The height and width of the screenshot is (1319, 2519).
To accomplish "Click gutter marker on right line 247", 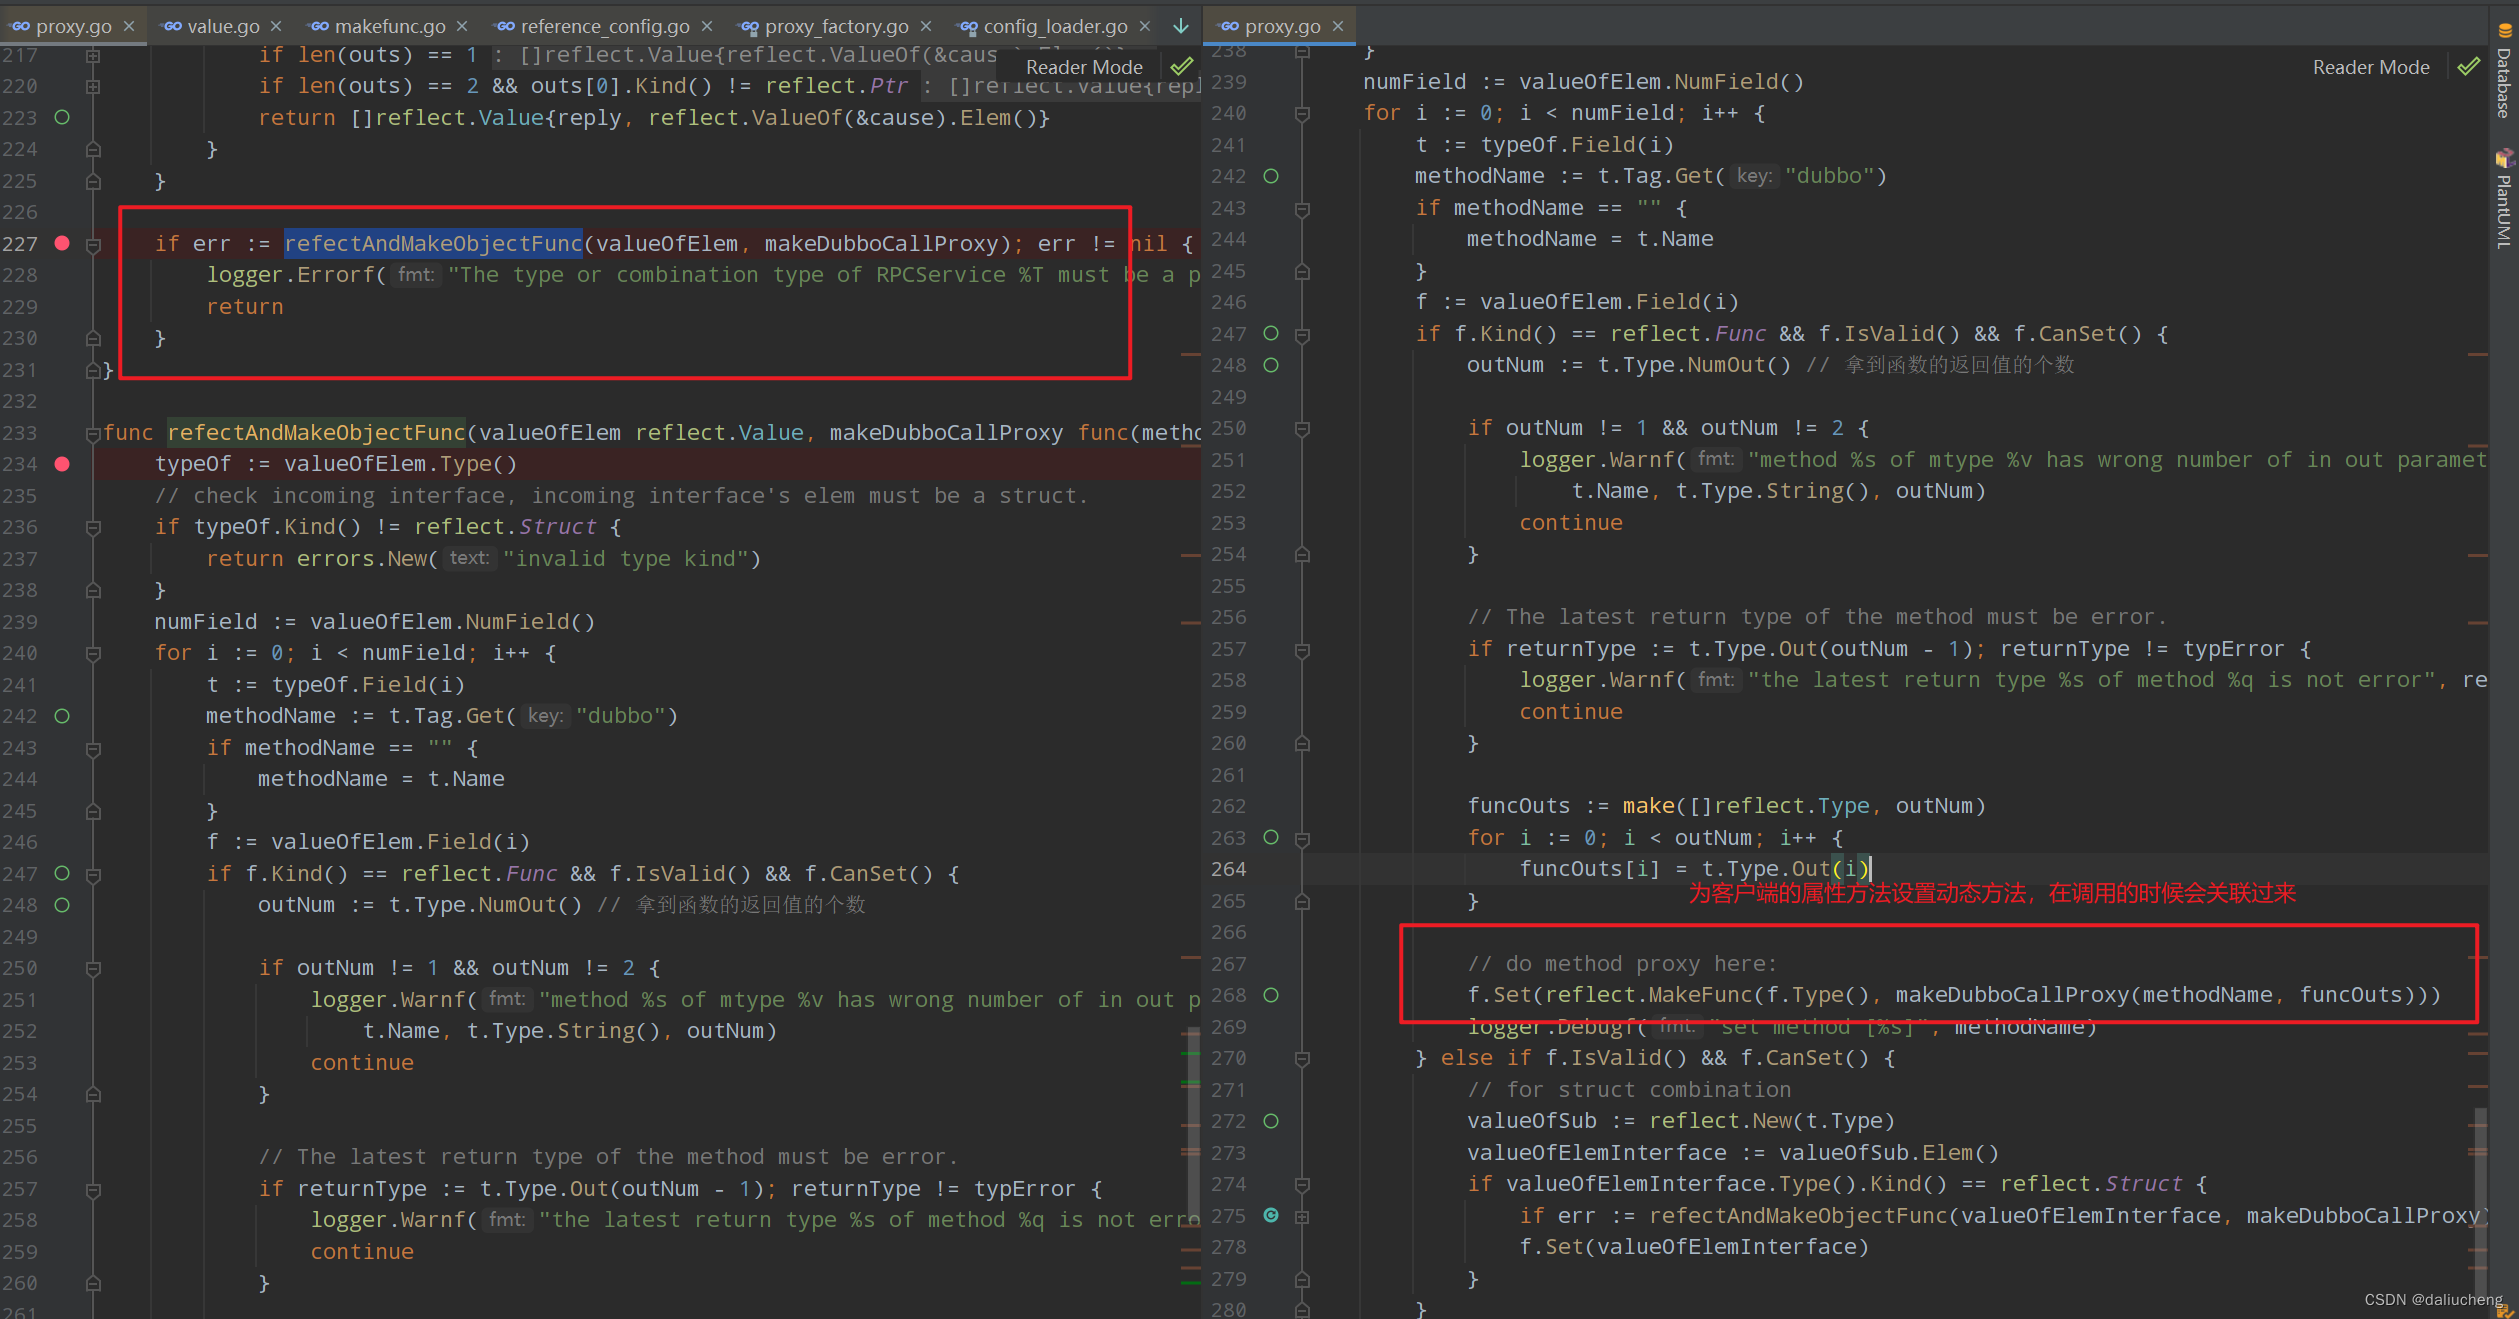I will point(1271,333).
